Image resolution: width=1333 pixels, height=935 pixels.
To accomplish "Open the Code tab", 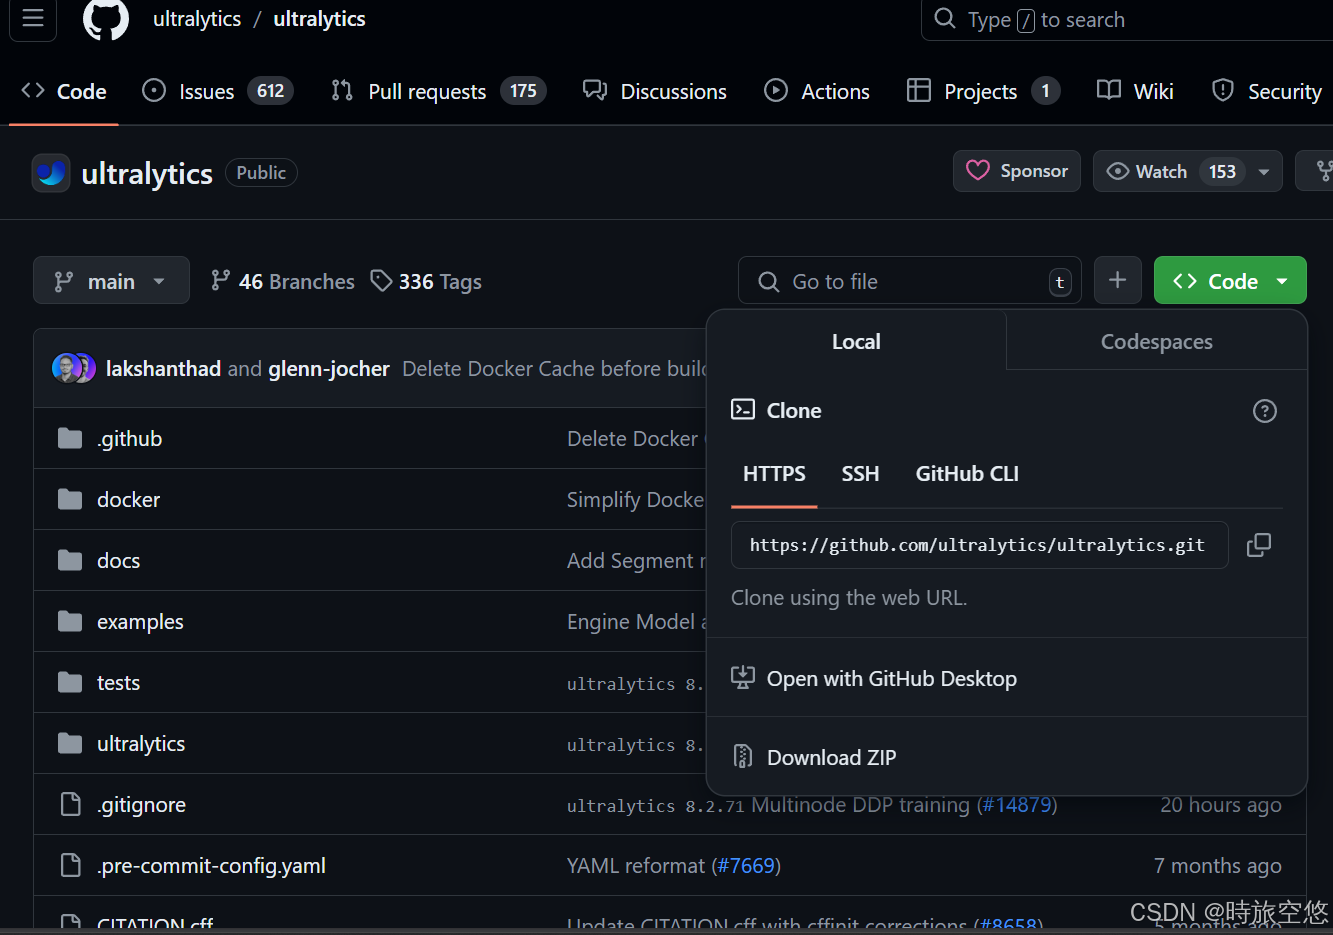I will click(x=64, y=91).
